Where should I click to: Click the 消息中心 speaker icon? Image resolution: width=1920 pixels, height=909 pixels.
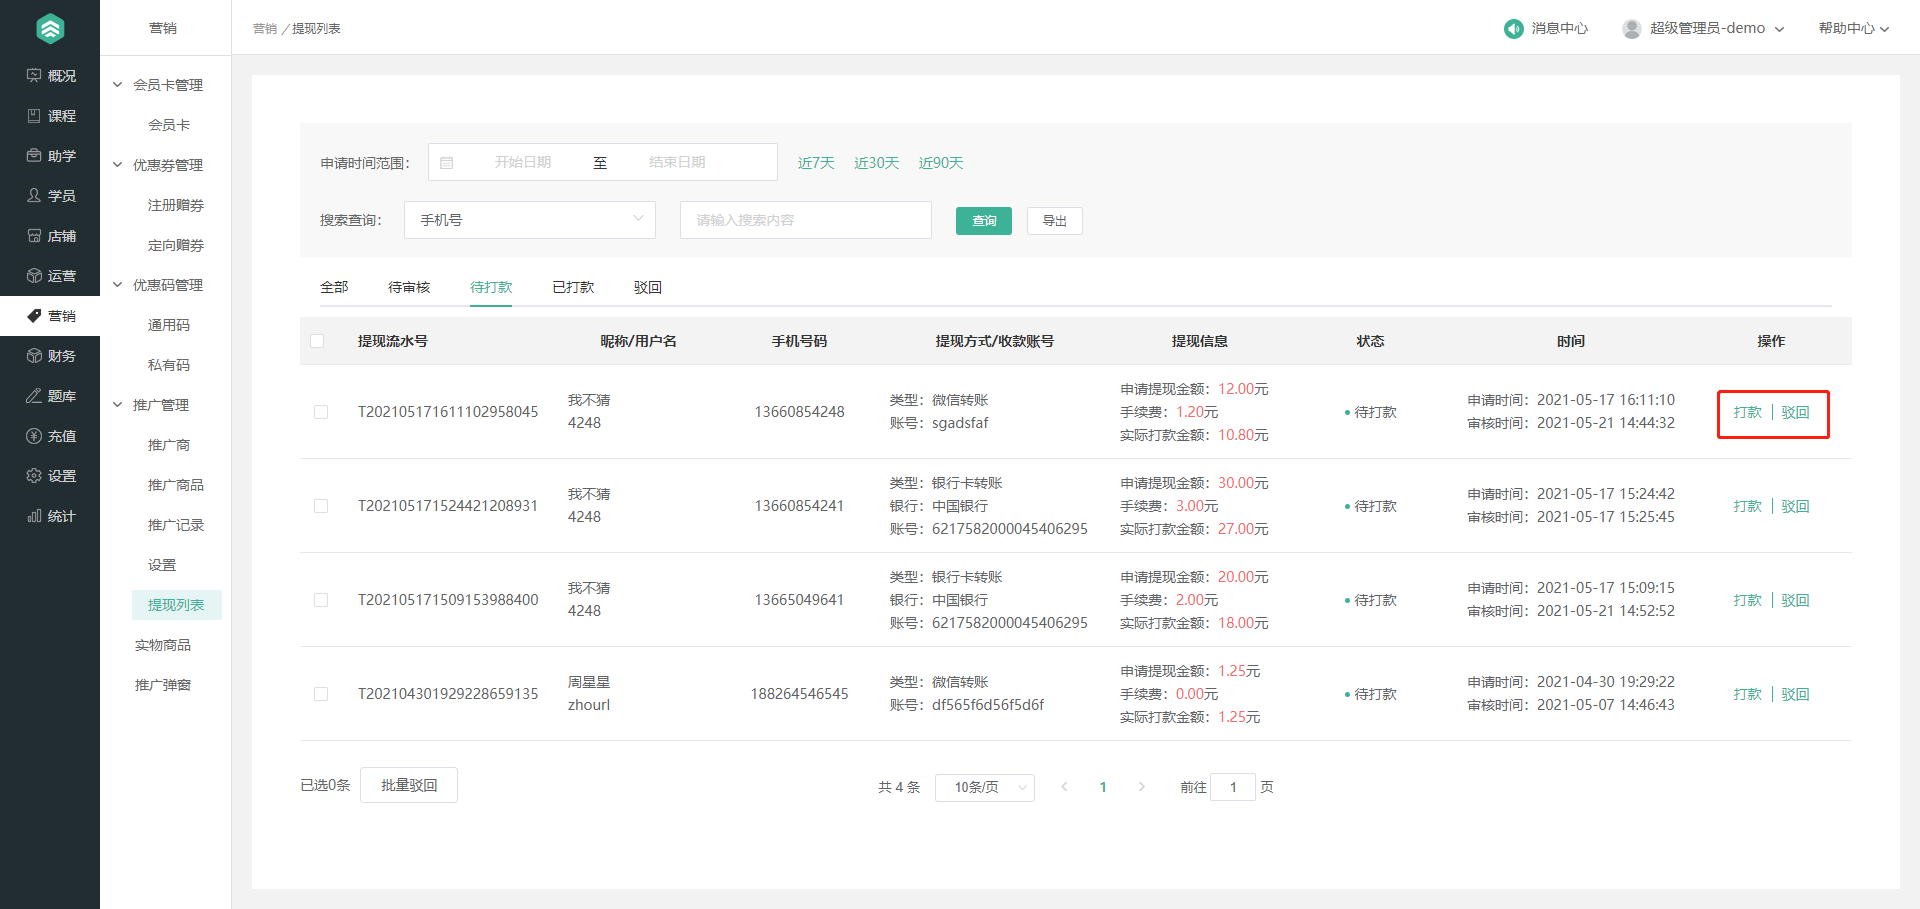click(x=1513, y=29)
